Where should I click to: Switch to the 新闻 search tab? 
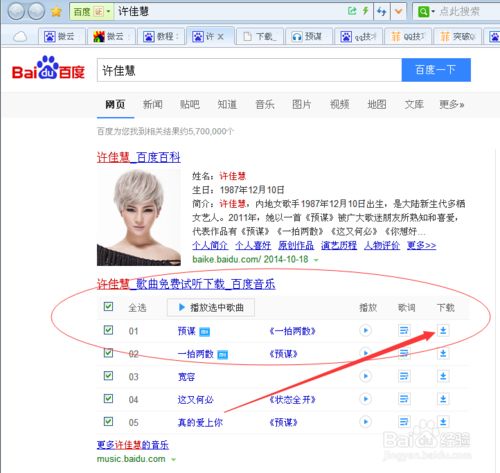[x=153, y=105]
